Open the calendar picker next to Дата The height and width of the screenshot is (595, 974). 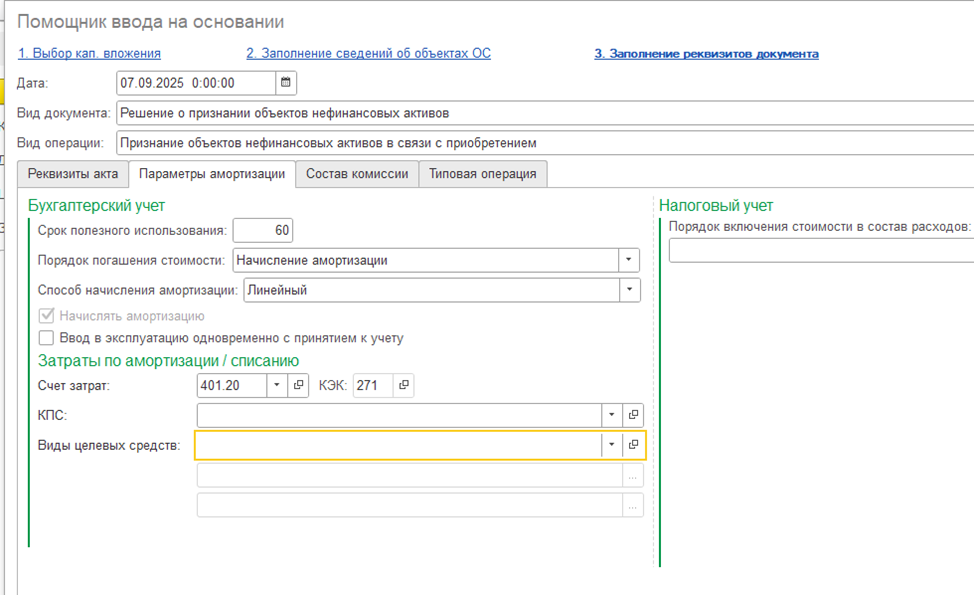coord(286,83)
